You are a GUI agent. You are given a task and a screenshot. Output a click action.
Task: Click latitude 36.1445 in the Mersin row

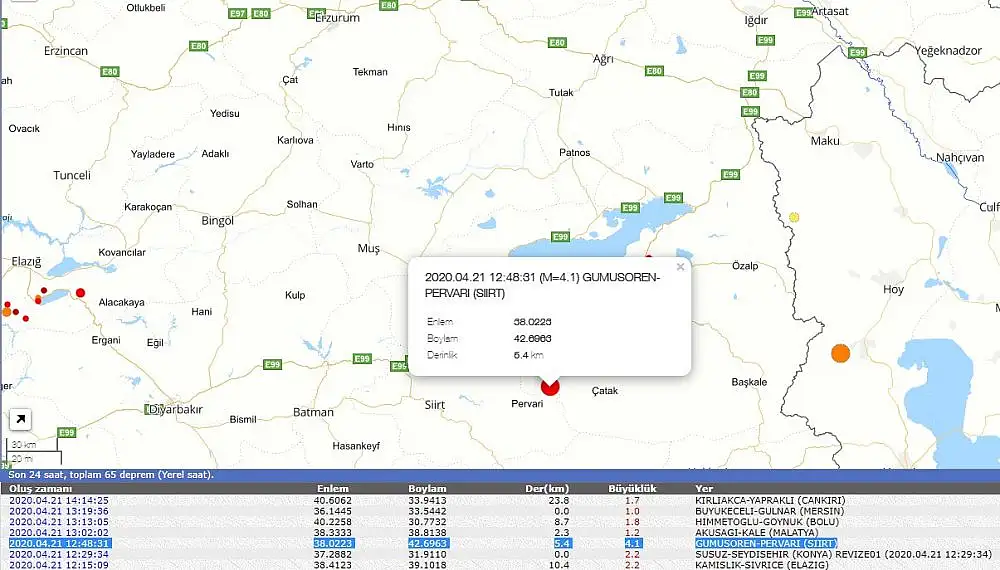tap(332, 511)
